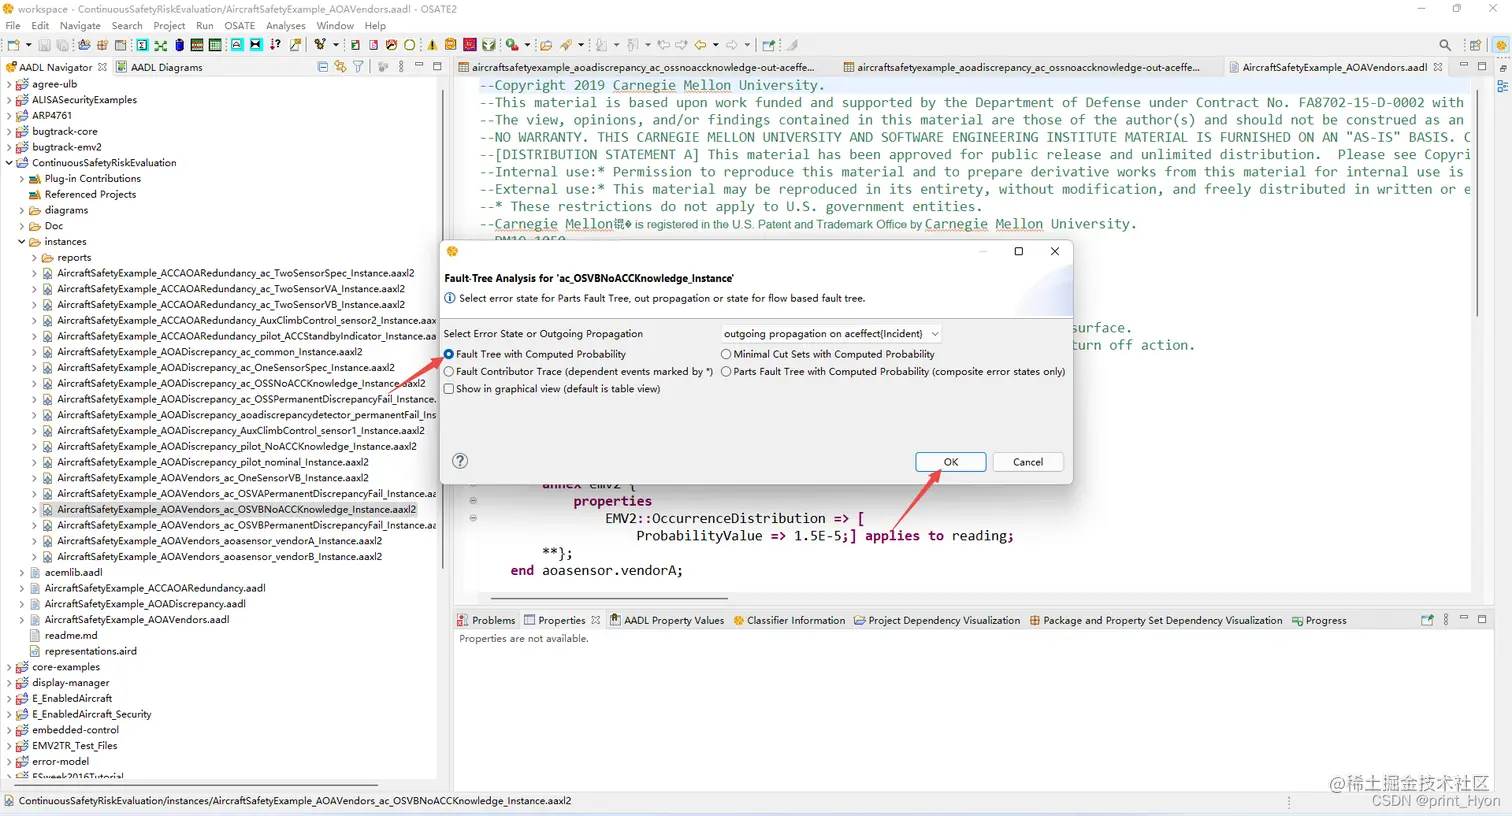1512x816 pixels.
Task: Open the Project menu
Action: [169, 26]
